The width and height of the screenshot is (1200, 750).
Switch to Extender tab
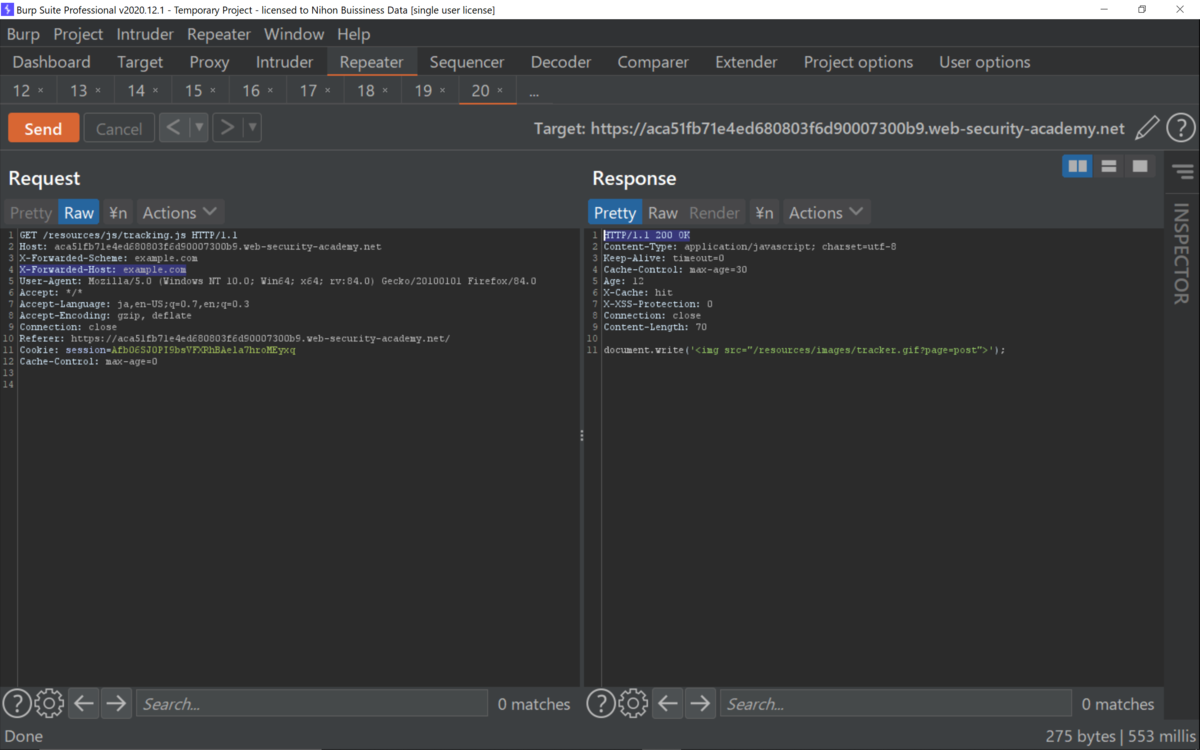click(x=746, y=62)
